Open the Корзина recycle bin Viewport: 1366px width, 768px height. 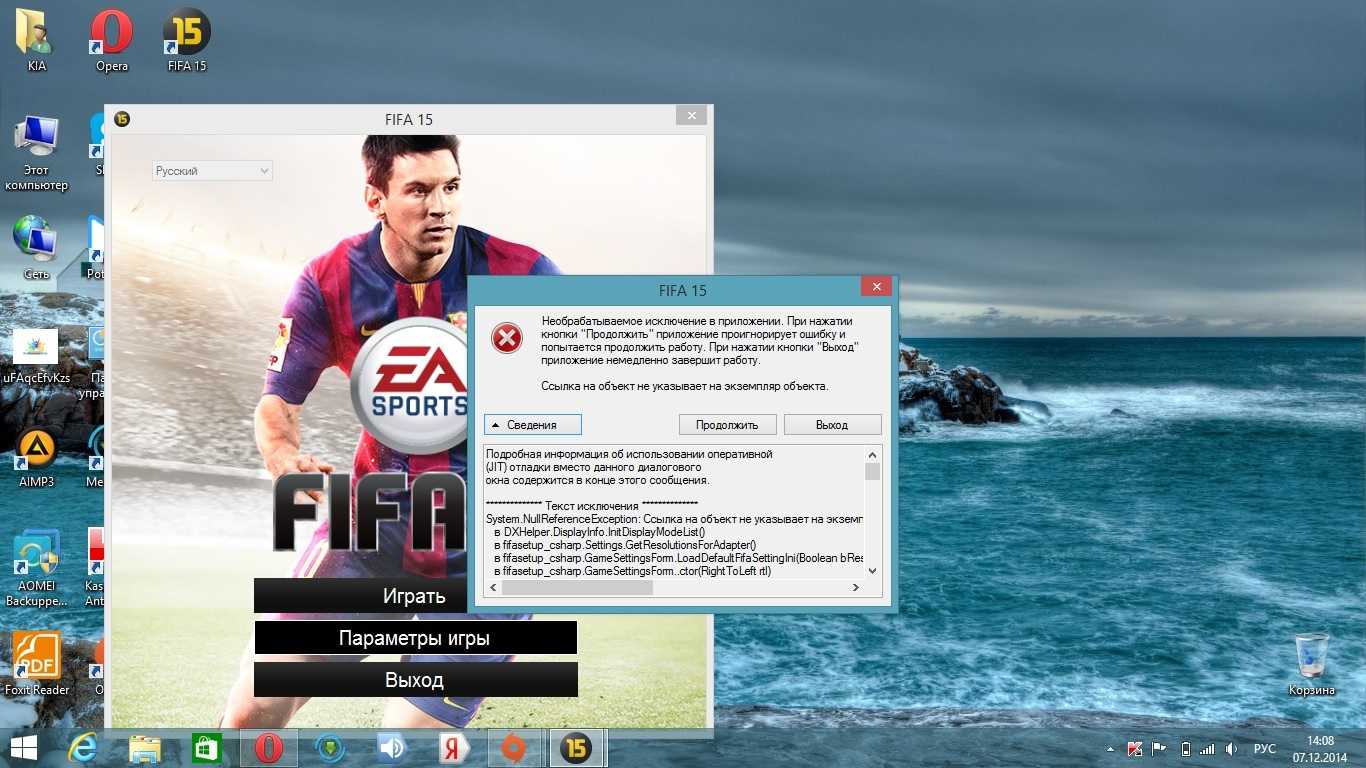[1311, 664]
